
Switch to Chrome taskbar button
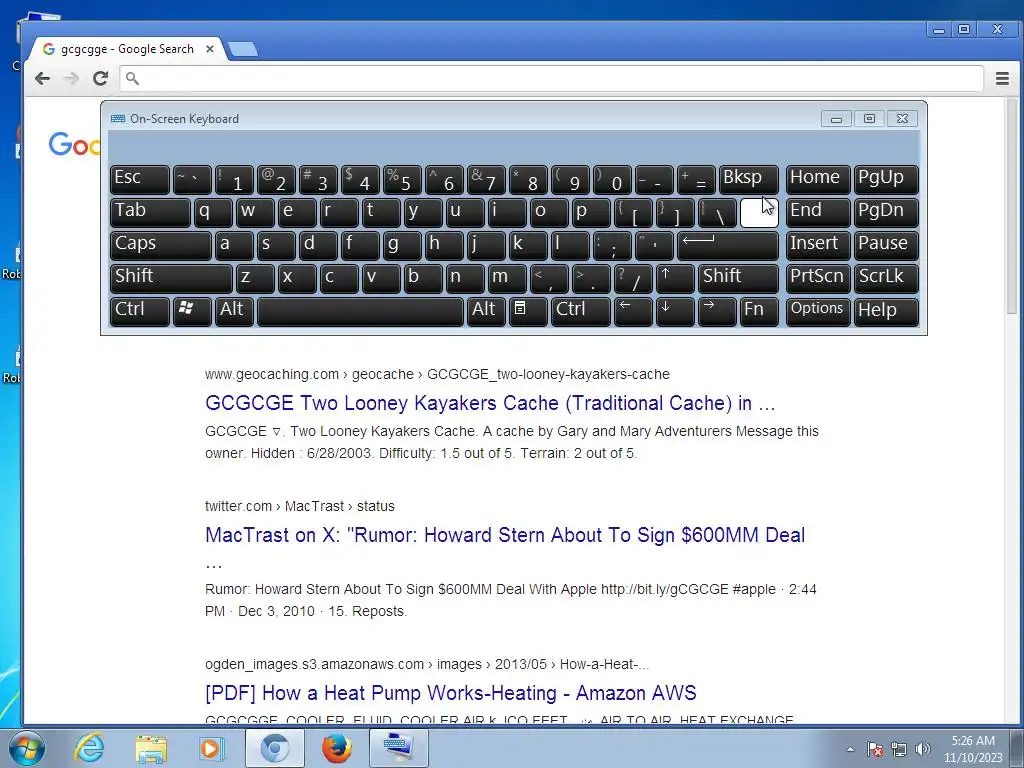pyautogui.click(x=275, y=748)
